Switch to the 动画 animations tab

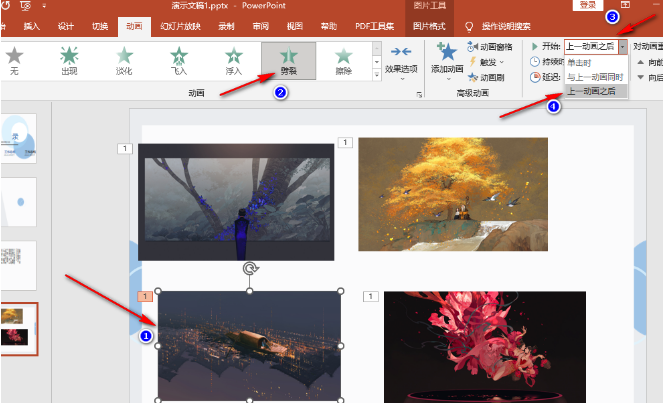134,26
